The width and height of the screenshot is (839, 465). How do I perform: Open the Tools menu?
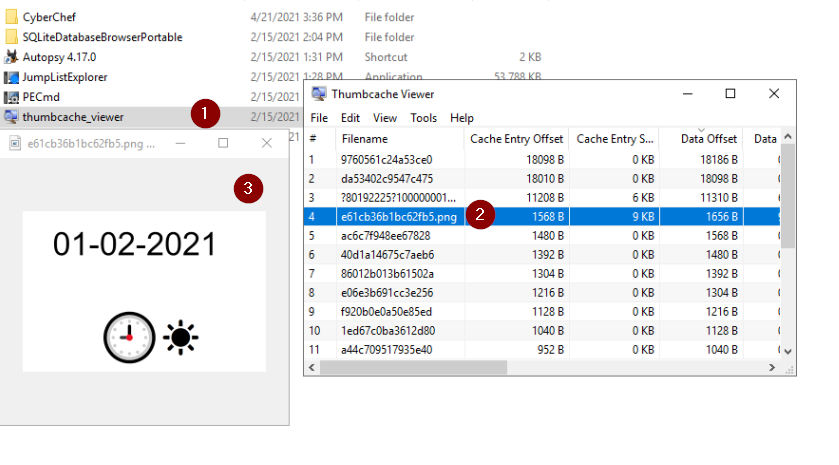(x=423, y=118)
